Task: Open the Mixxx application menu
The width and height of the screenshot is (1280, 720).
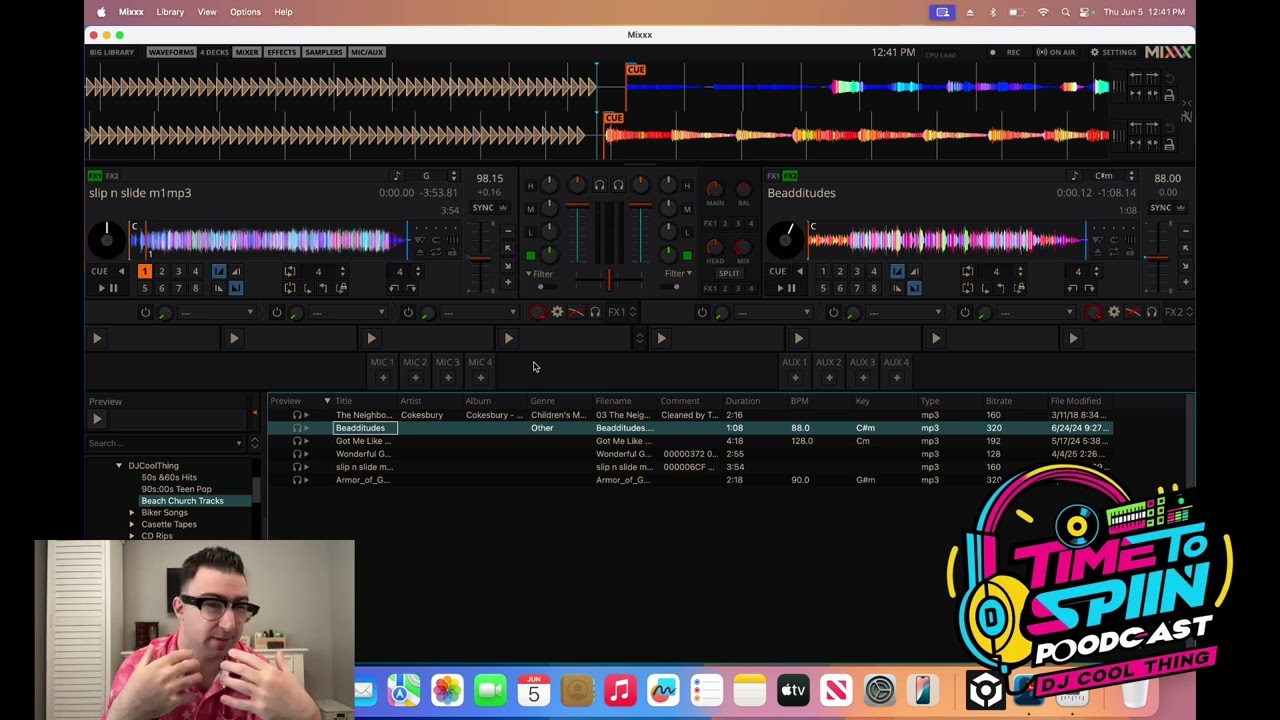Action: coord(131,12)
